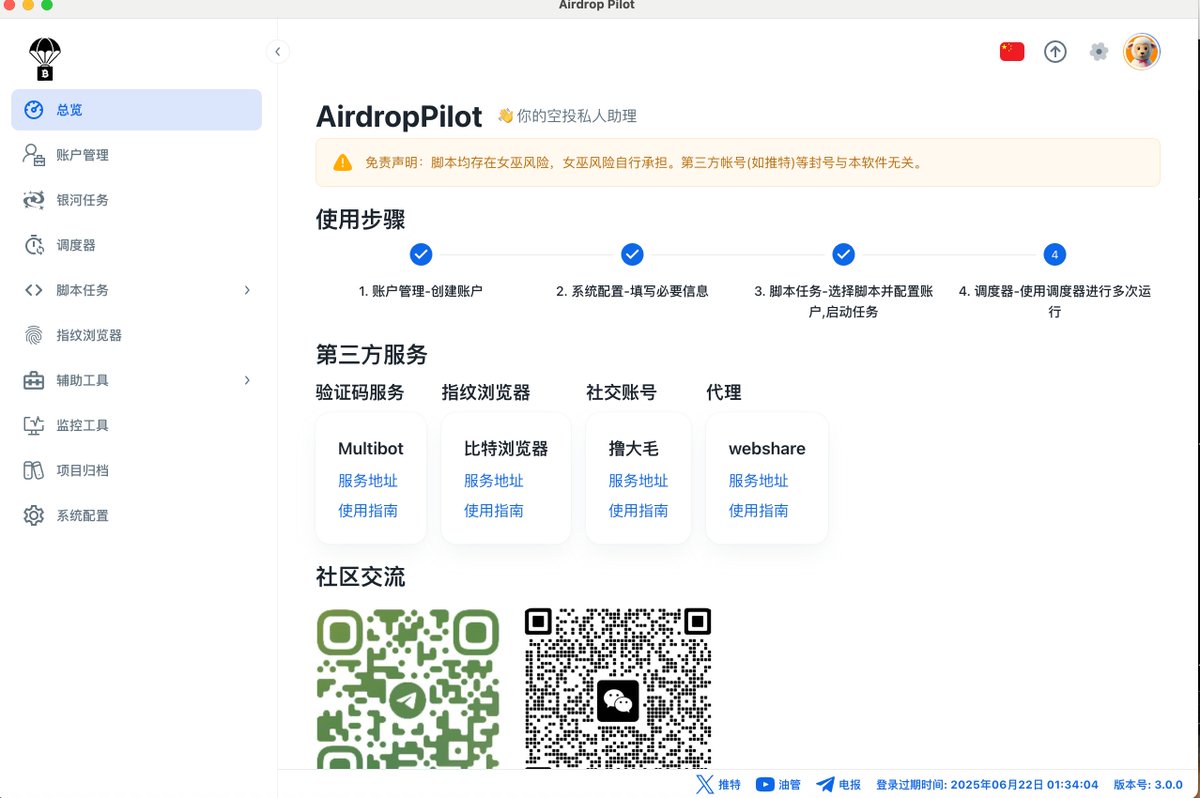Click the warning icon in the disclaimer banner
Screen dimensions: 1200x798
point(343,162)
